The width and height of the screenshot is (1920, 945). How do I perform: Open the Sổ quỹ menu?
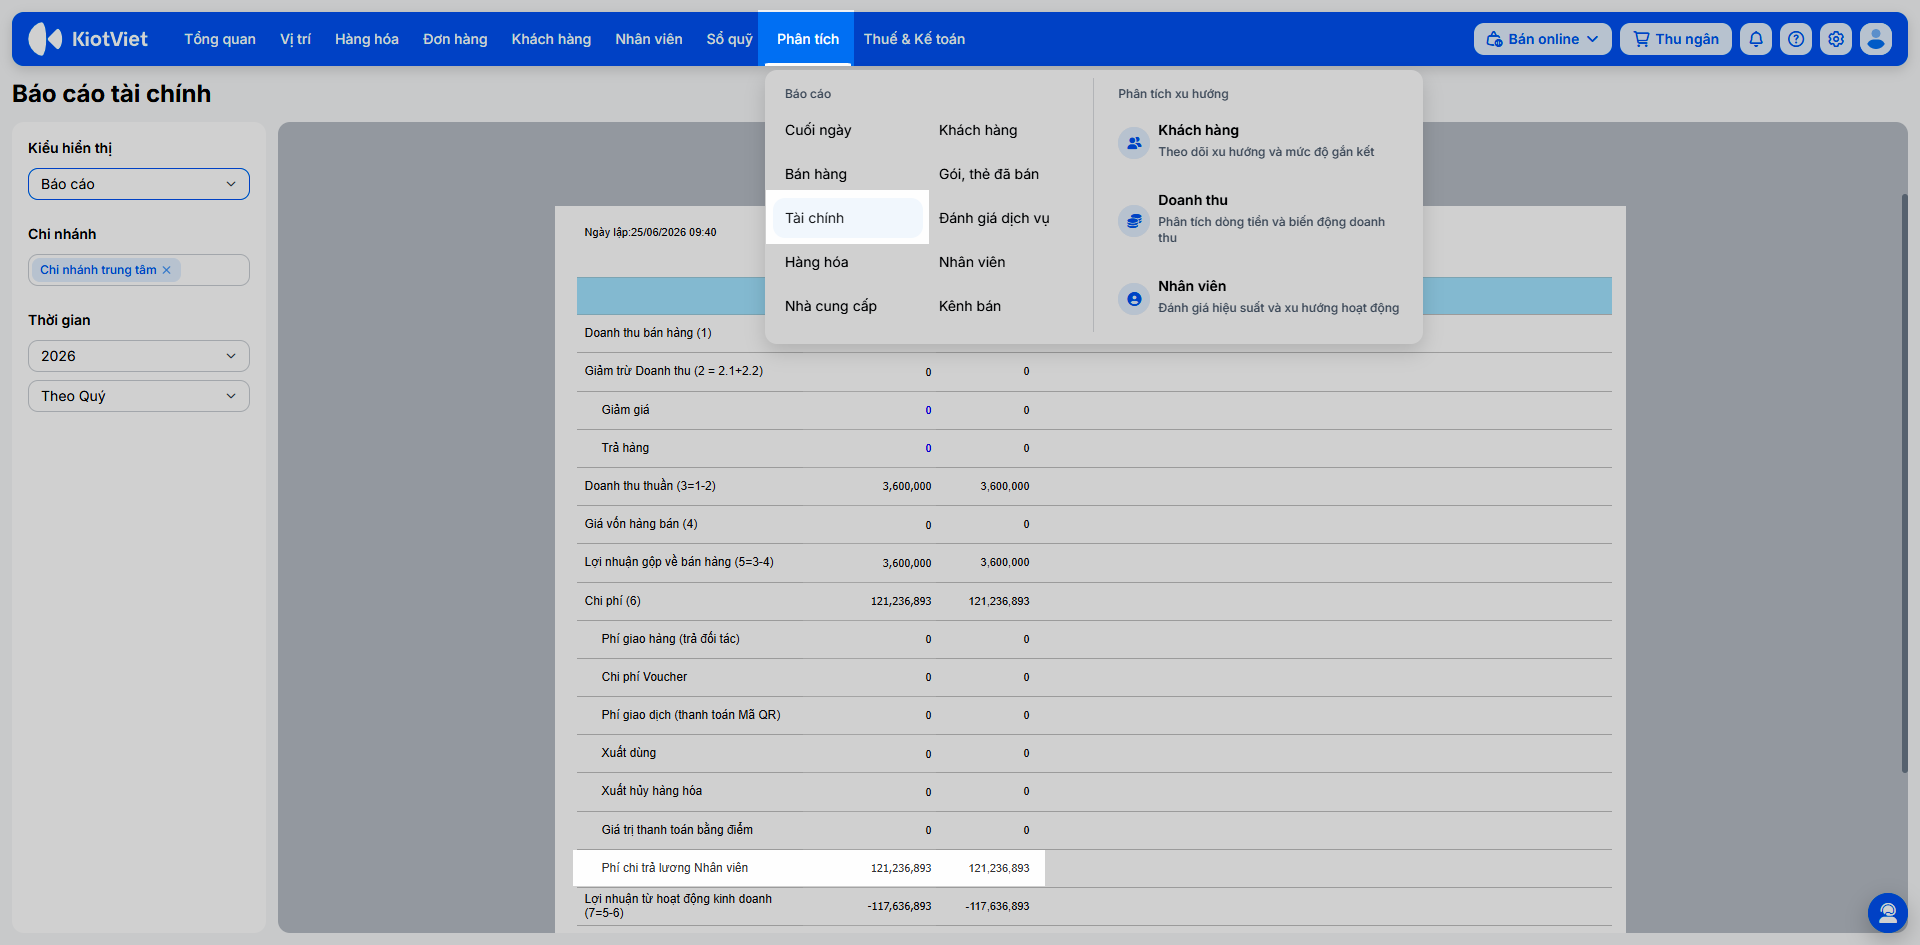click(x=729, y=39)
